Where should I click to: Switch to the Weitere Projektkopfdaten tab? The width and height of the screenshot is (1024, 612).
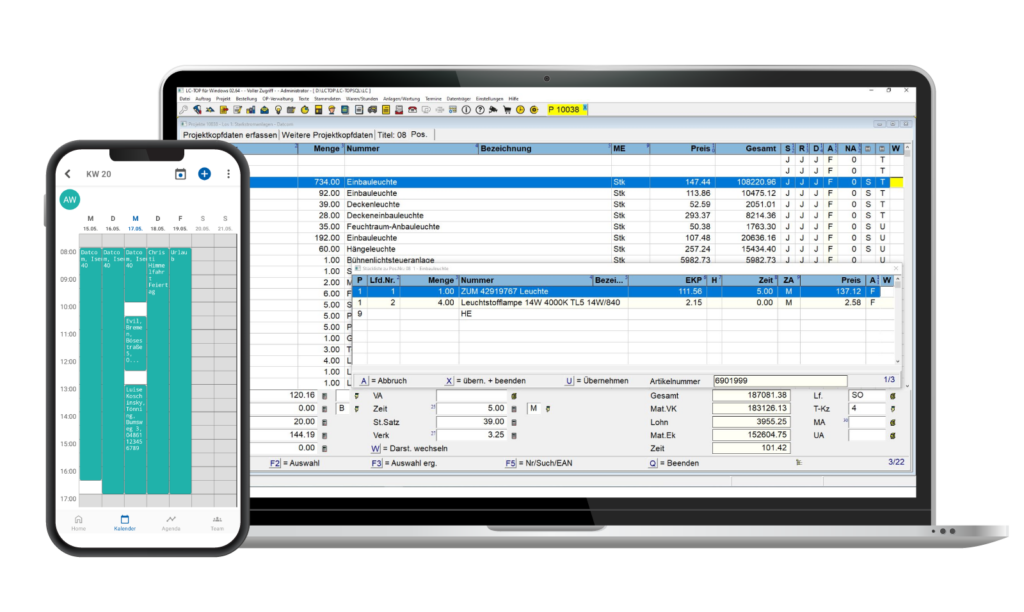(327, 135)
